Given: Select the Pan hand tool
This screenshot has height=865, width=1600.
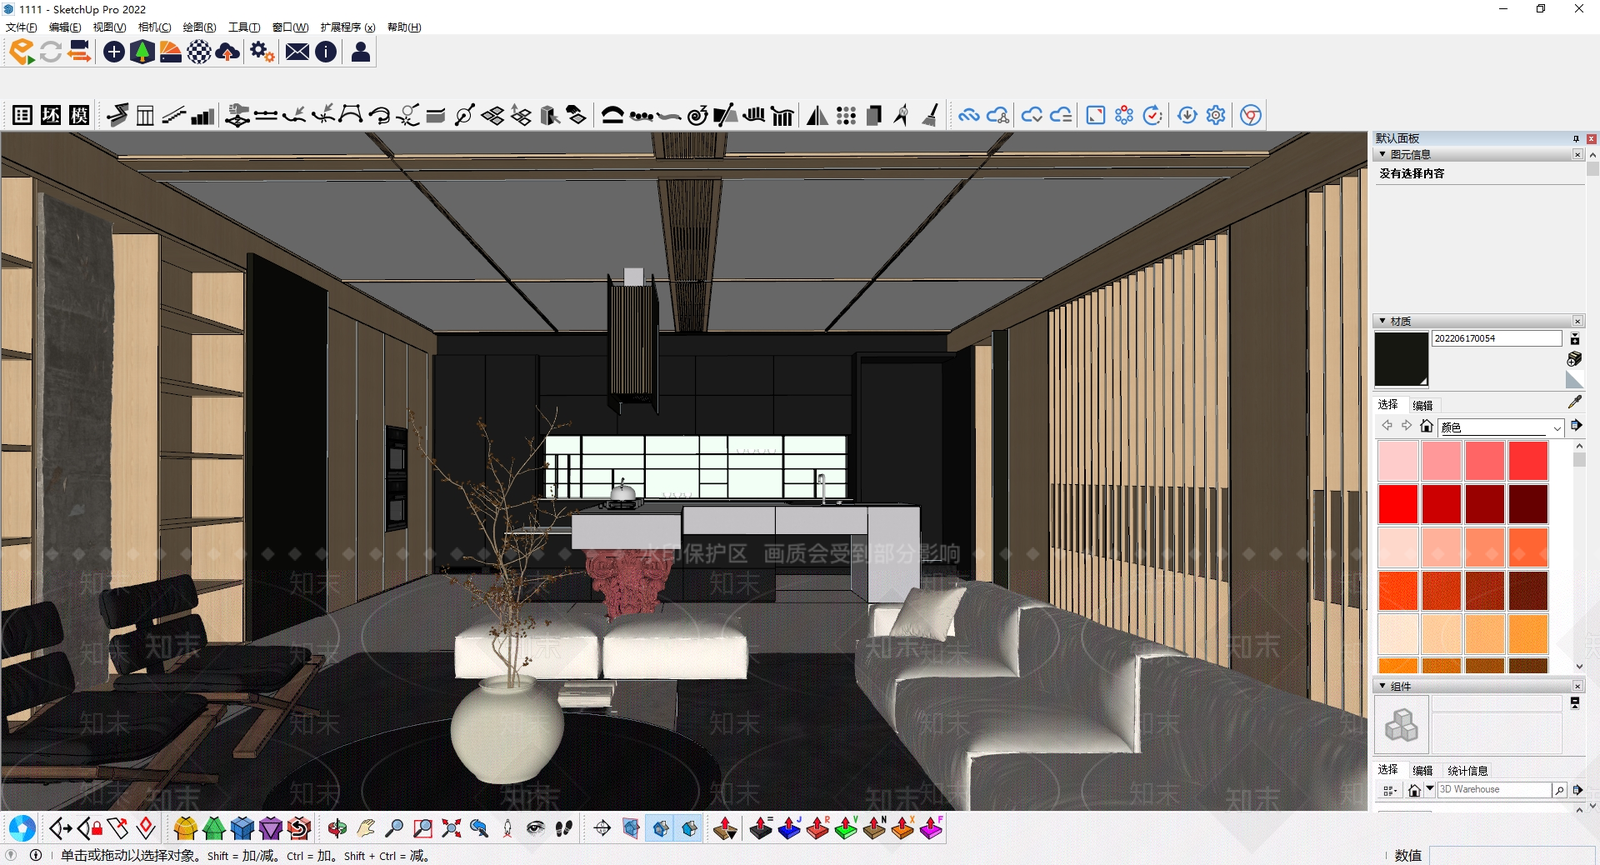Looking at the screenshot, I should 366,828.
